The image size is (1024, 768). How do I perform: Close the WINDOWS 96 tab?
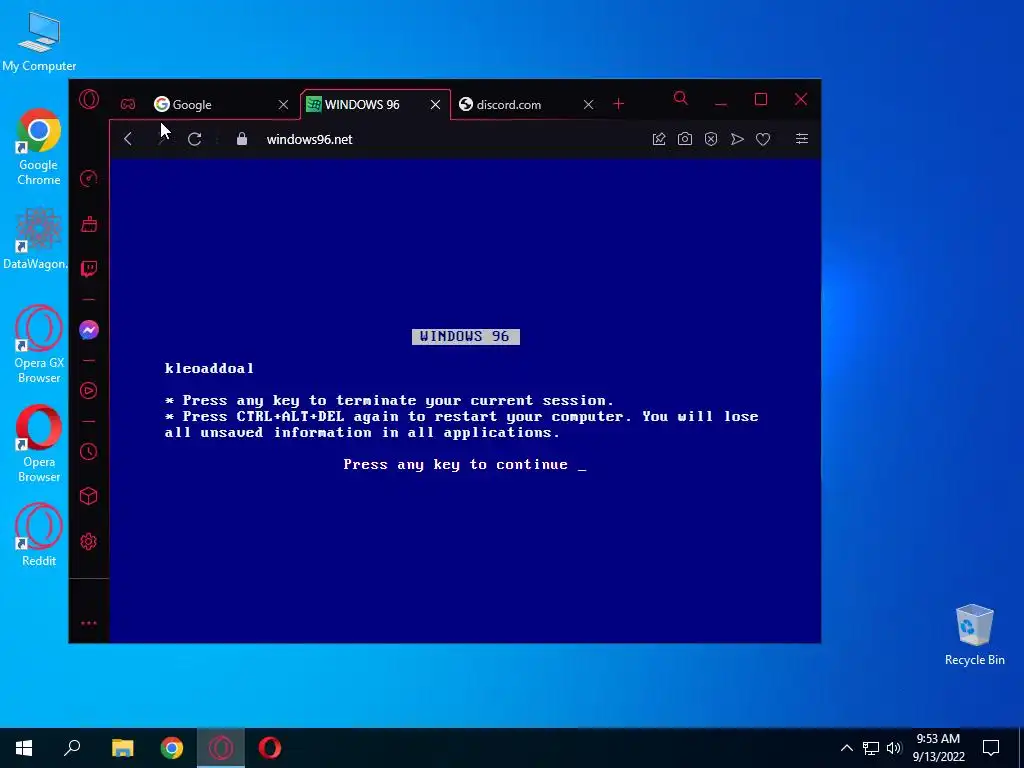click(436, 104)
